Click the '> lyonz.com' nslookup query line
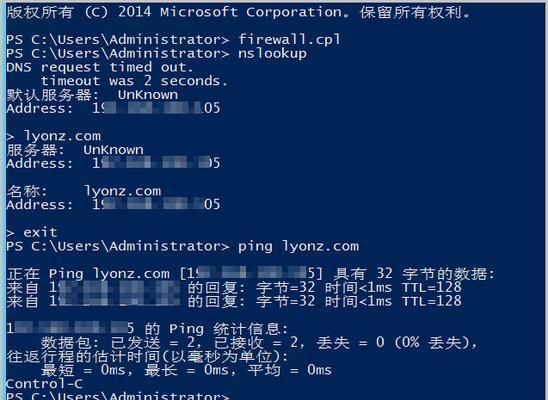This screenshot has height=400, width=548. click(53, 136)
